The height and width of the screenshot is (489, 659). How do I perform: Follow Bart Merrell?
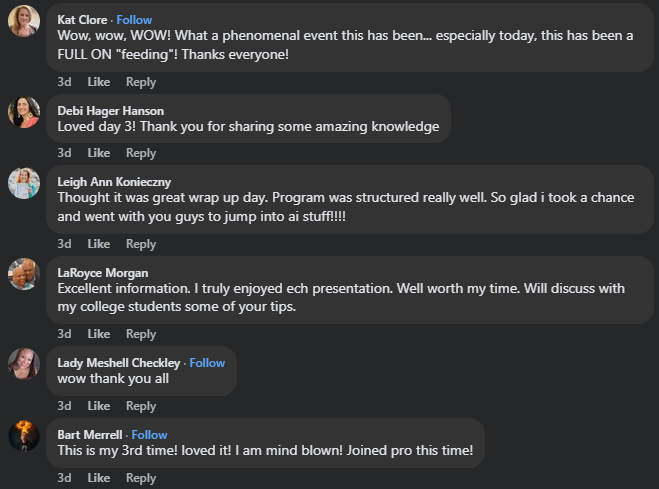click(x=149, y=435)
